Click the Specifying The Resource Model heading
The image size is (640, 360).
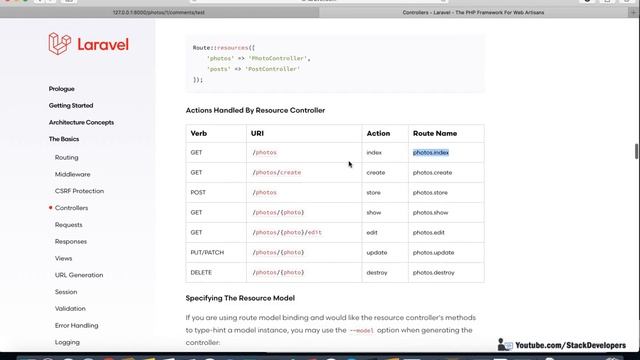[240, 298]
